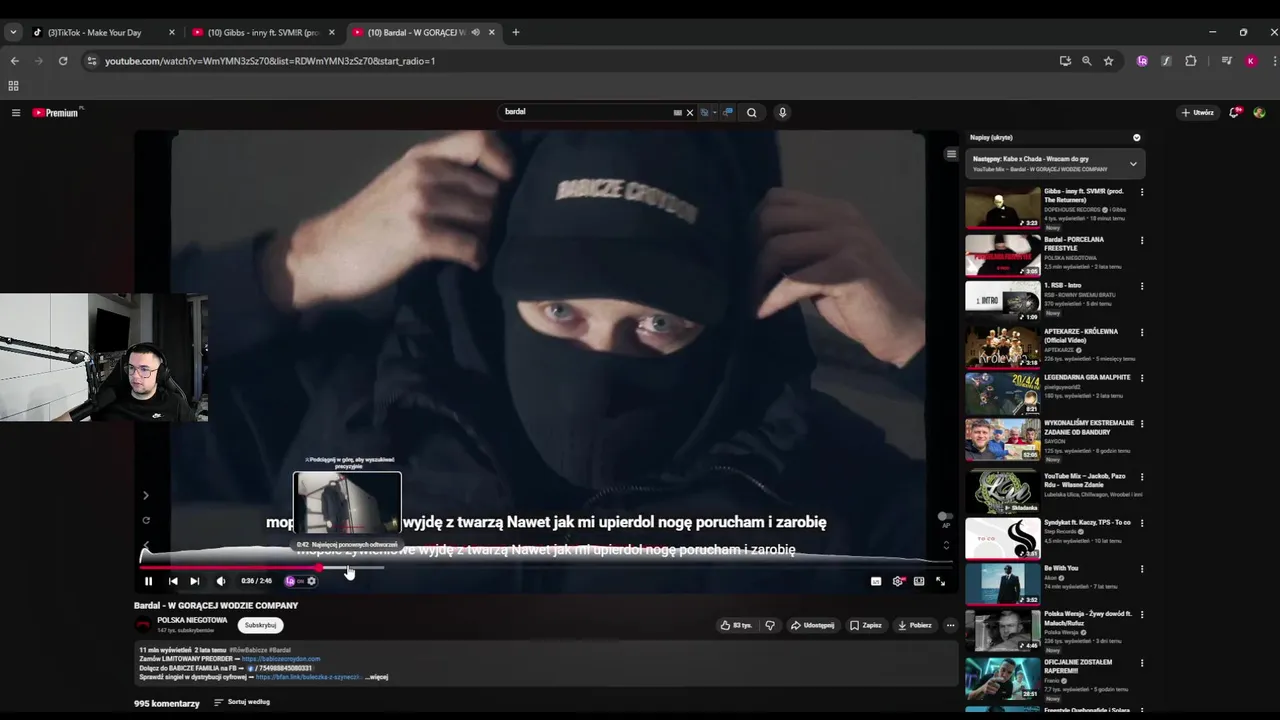Switch to theater mode view
Image resolution: width=1280 pixels, height=720 pixels.
(x=919, y=581)
